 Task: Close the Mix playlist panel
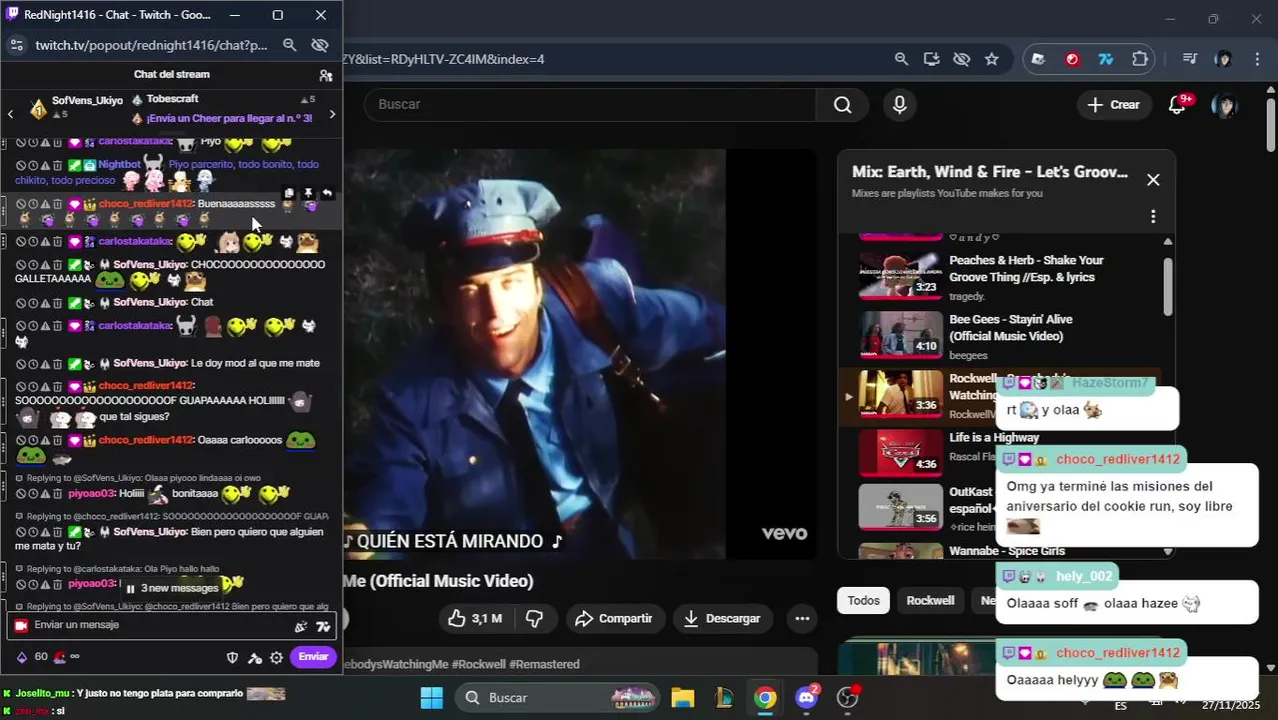[1153, 180]
